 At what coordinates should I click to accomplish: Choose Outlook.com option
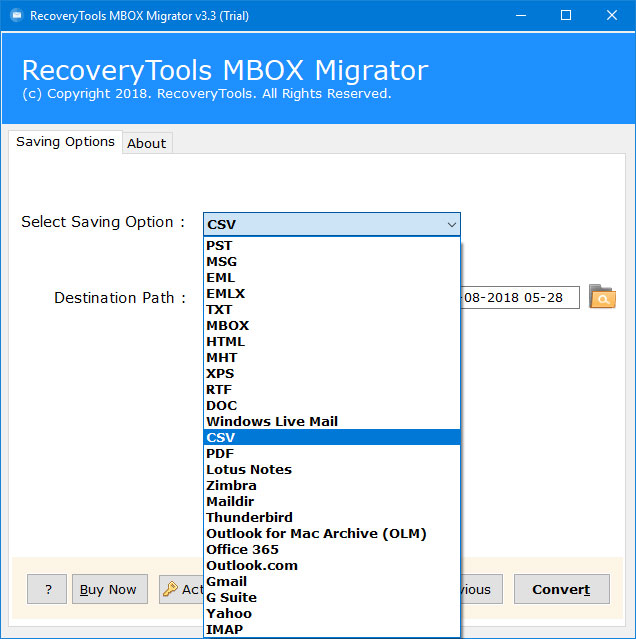(332, 565)
